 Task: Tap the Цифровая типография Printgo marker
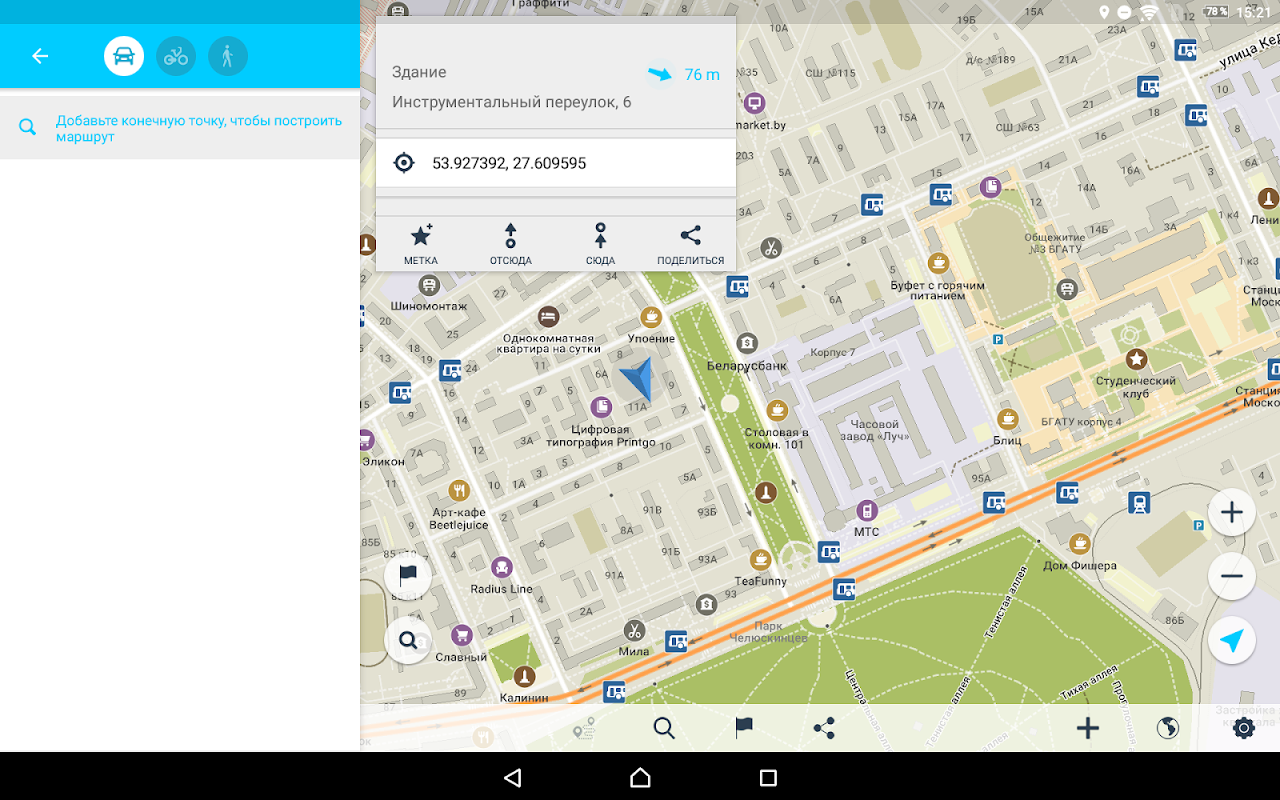tap(601, 407)
